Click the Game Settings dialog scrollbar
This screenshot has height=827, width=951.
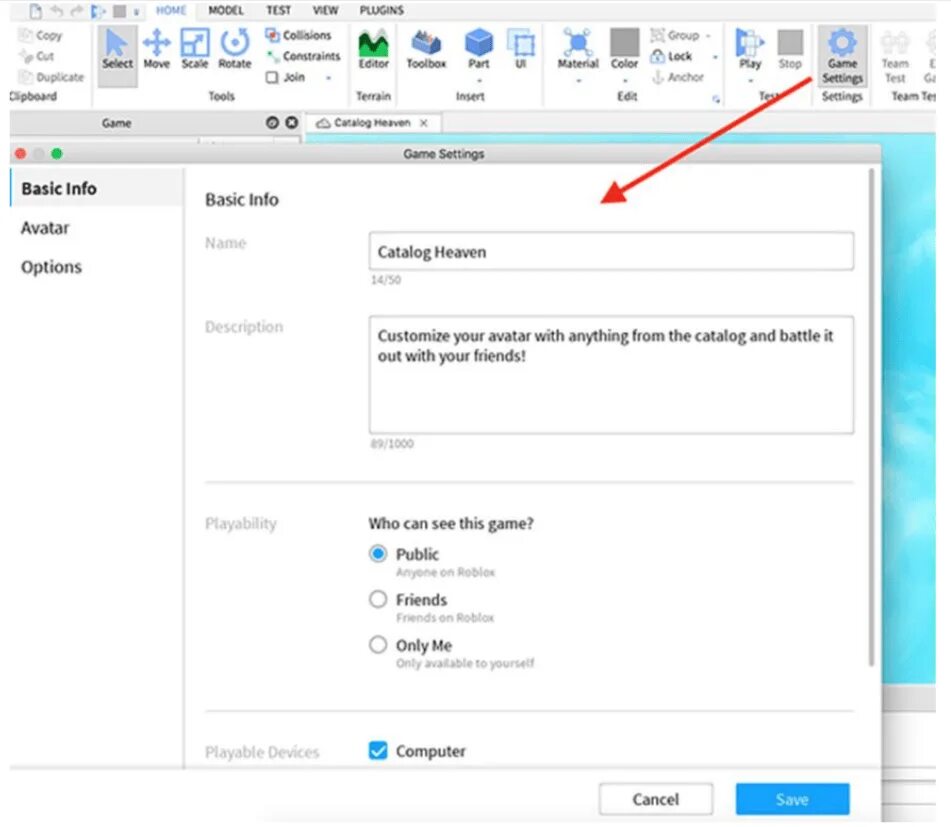[872, 417]
